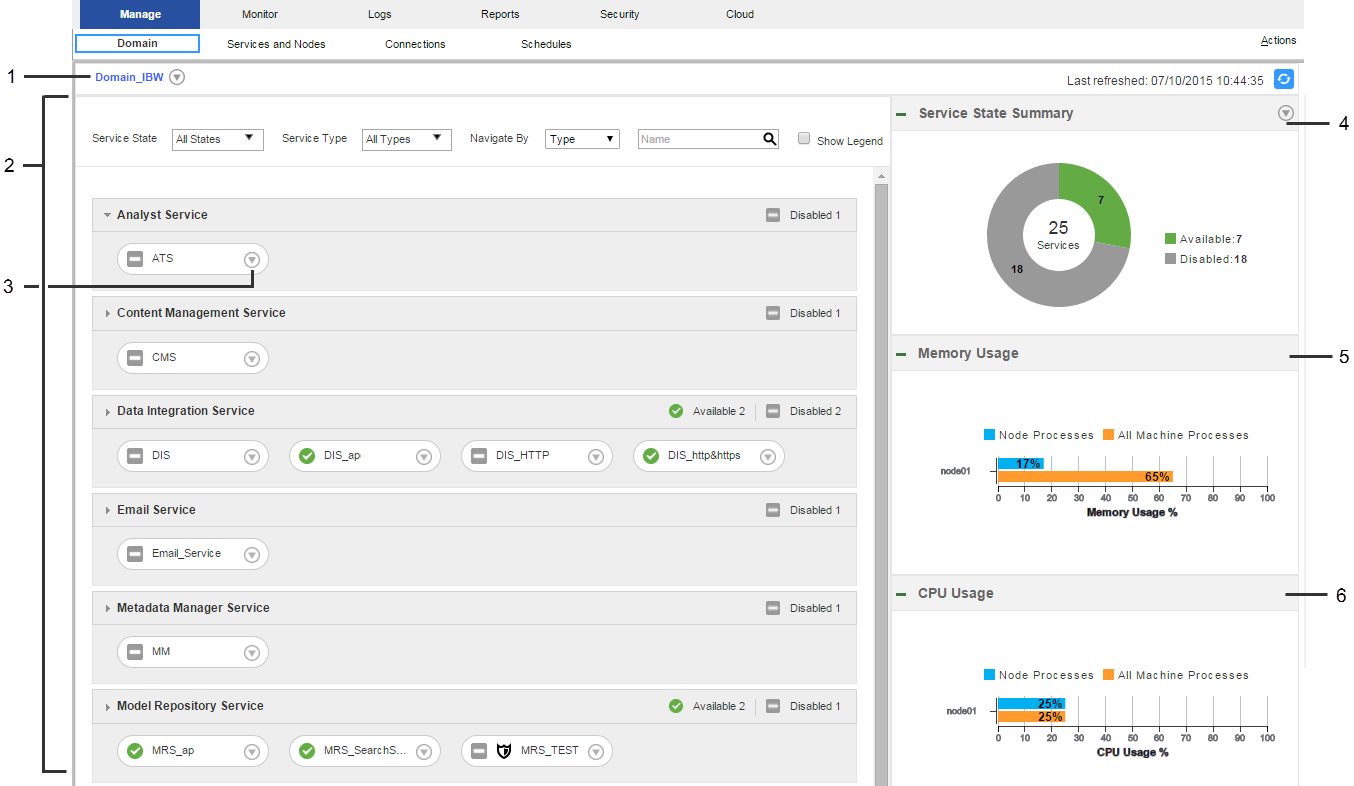Viewport: 1354px width, 786px height.
Task: Open the action menu arrow on DIS_ap service
Action: [x=424, y=456]
